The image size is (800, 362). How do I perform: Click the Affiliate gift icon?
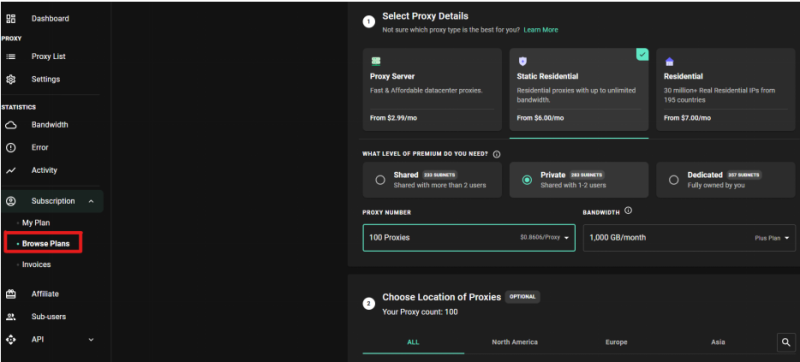click(x=11, y=294)
